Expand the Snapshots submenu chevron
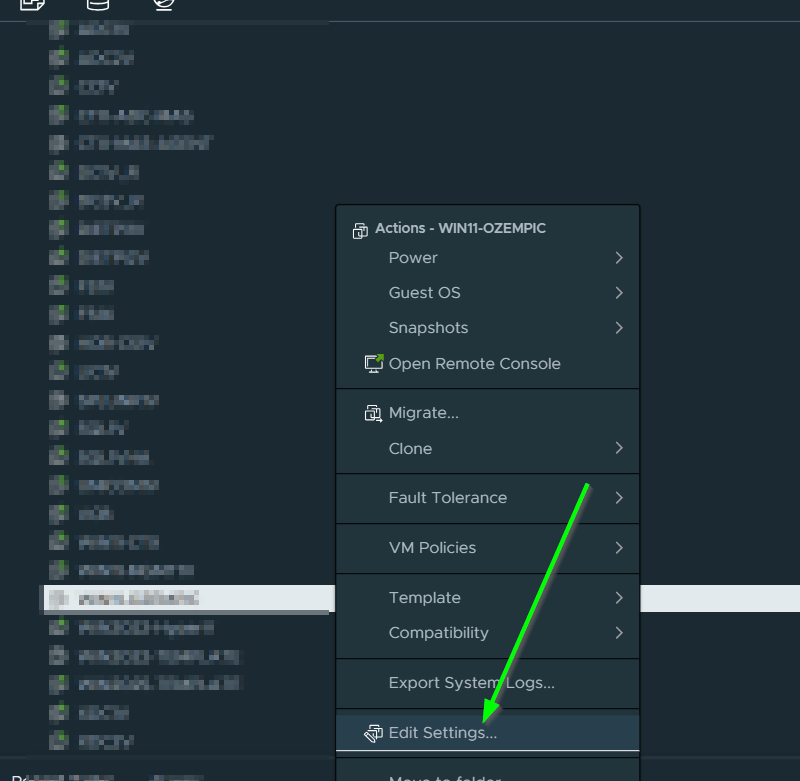 [x=619, y=328]
